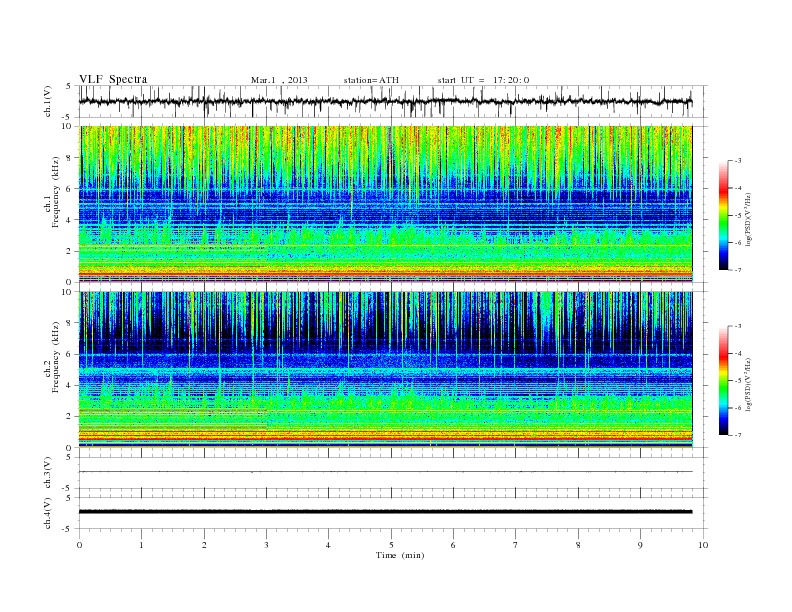The height and width of the screenshot is (612, 792).
Task: Click the "-7" tick on ch.2 colorbar
Action: pyautogui.click(x=738, y=435)
